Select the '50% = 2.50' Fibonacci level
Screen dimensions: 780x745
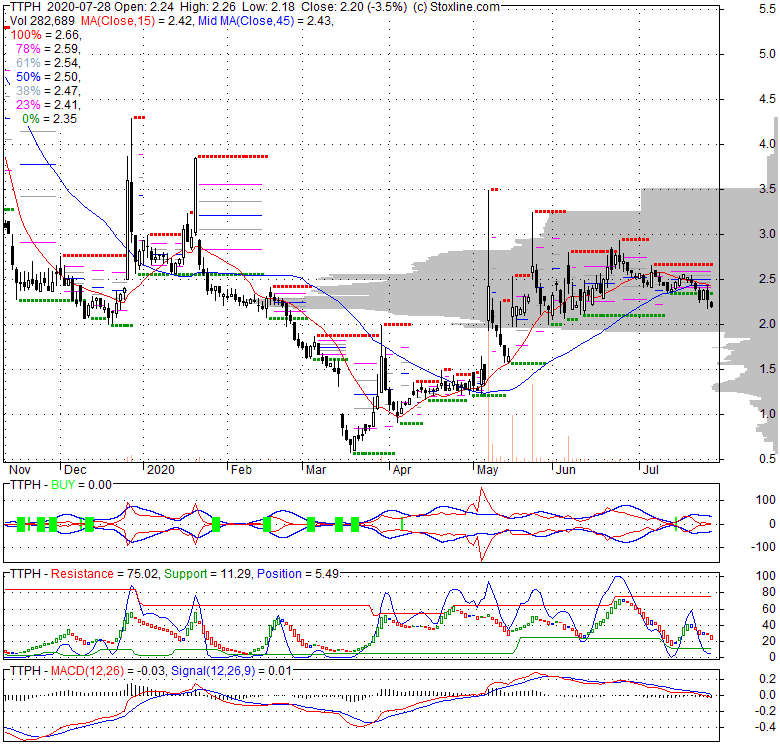(48, 77)
